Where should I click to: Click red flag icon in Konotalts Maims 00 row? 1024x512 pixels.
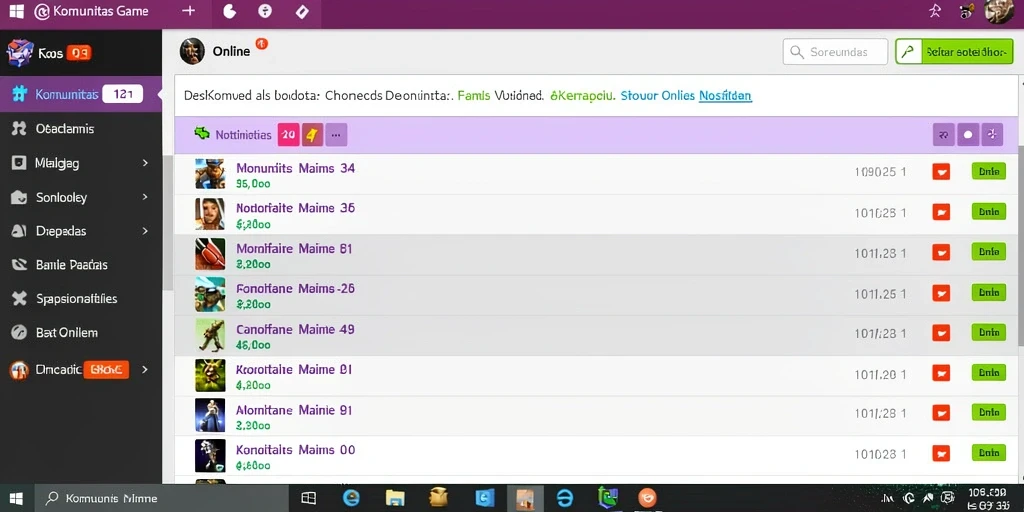[x=941, y=453]
